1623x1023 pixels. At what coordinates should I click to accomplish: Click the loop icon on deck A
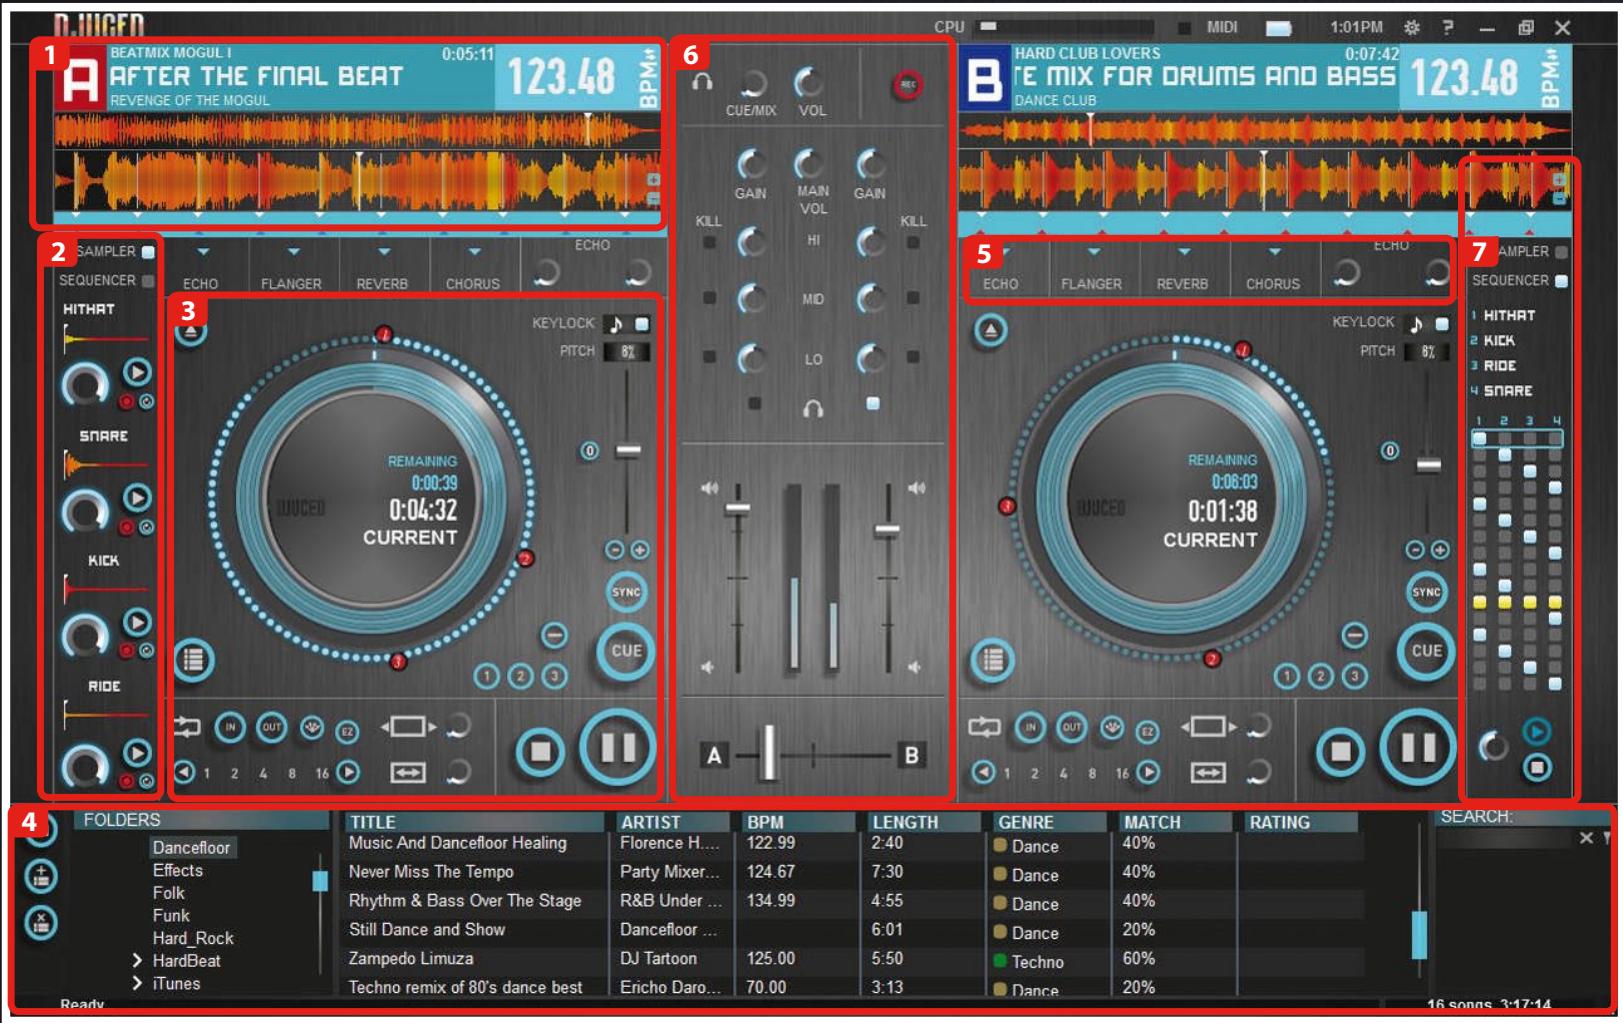point(187,727)
